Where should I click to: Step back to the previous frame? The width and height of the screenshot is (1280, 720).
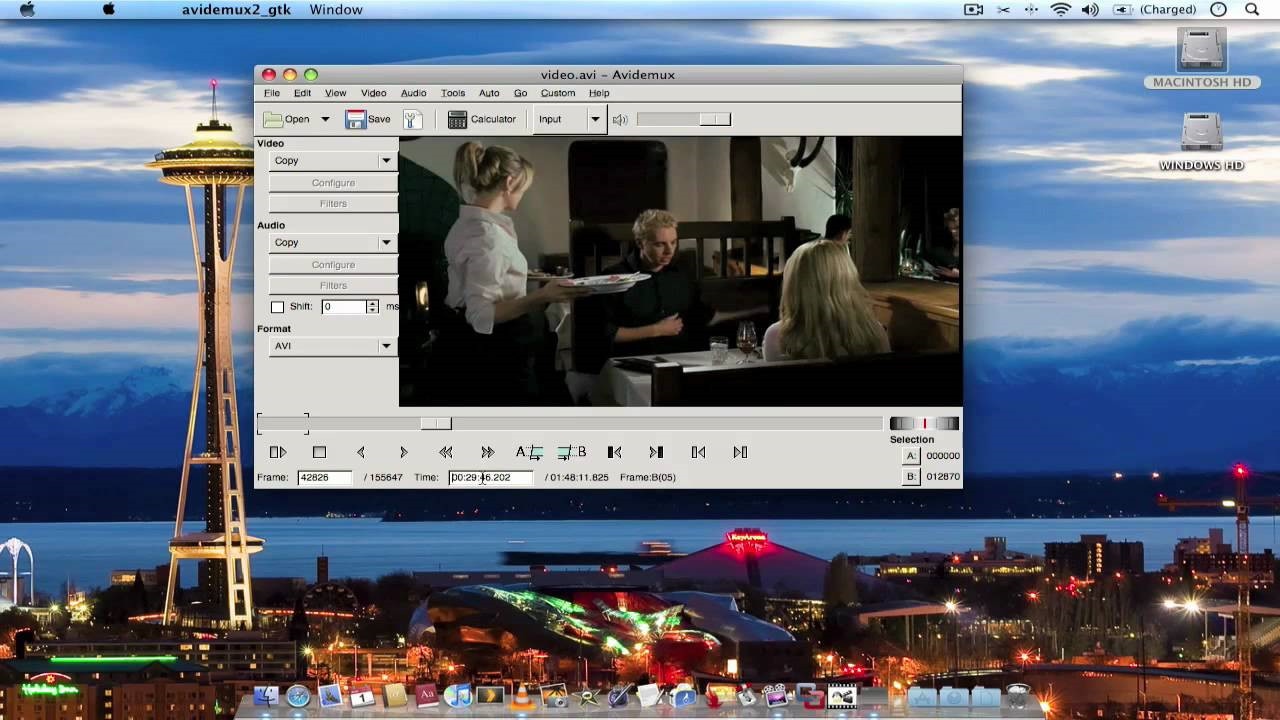pyautogui.click(x=361, y=453)
